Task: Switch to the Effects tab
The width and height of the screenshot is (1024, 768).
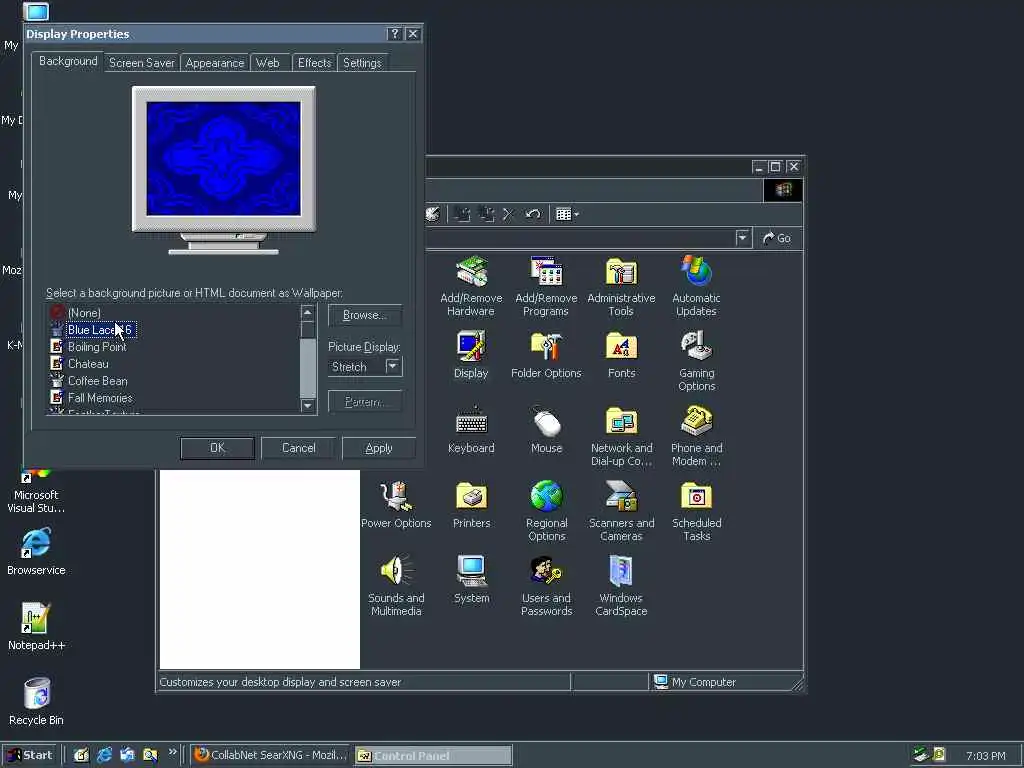Action: coord(314,63)
